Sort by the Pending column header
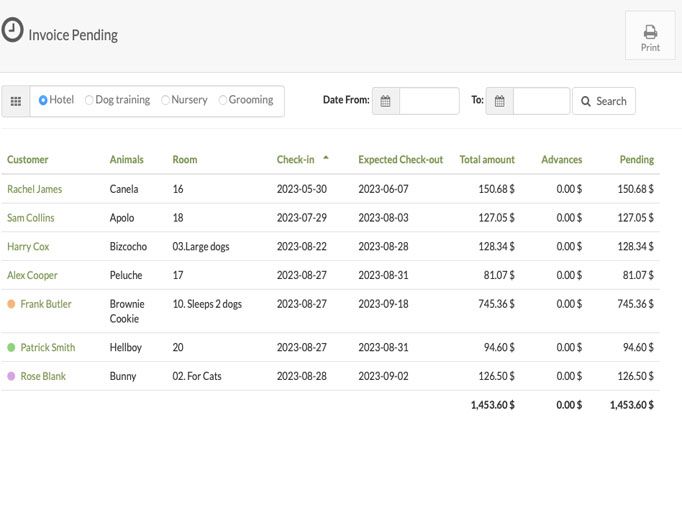This screenshot has height=518, width=682. point(637,160)
